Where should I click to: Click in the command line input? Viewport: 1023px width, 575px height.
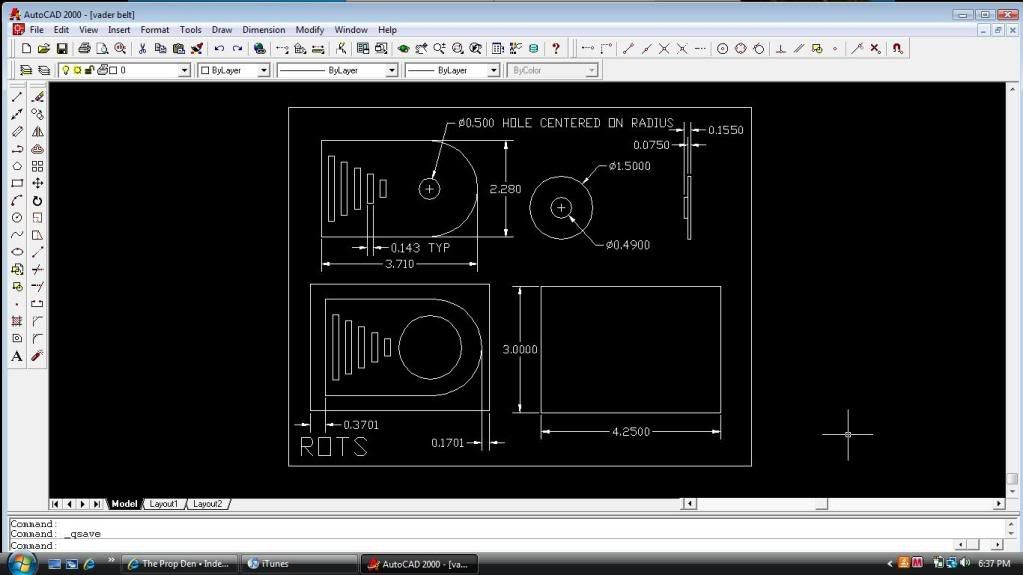click(483, 546)
